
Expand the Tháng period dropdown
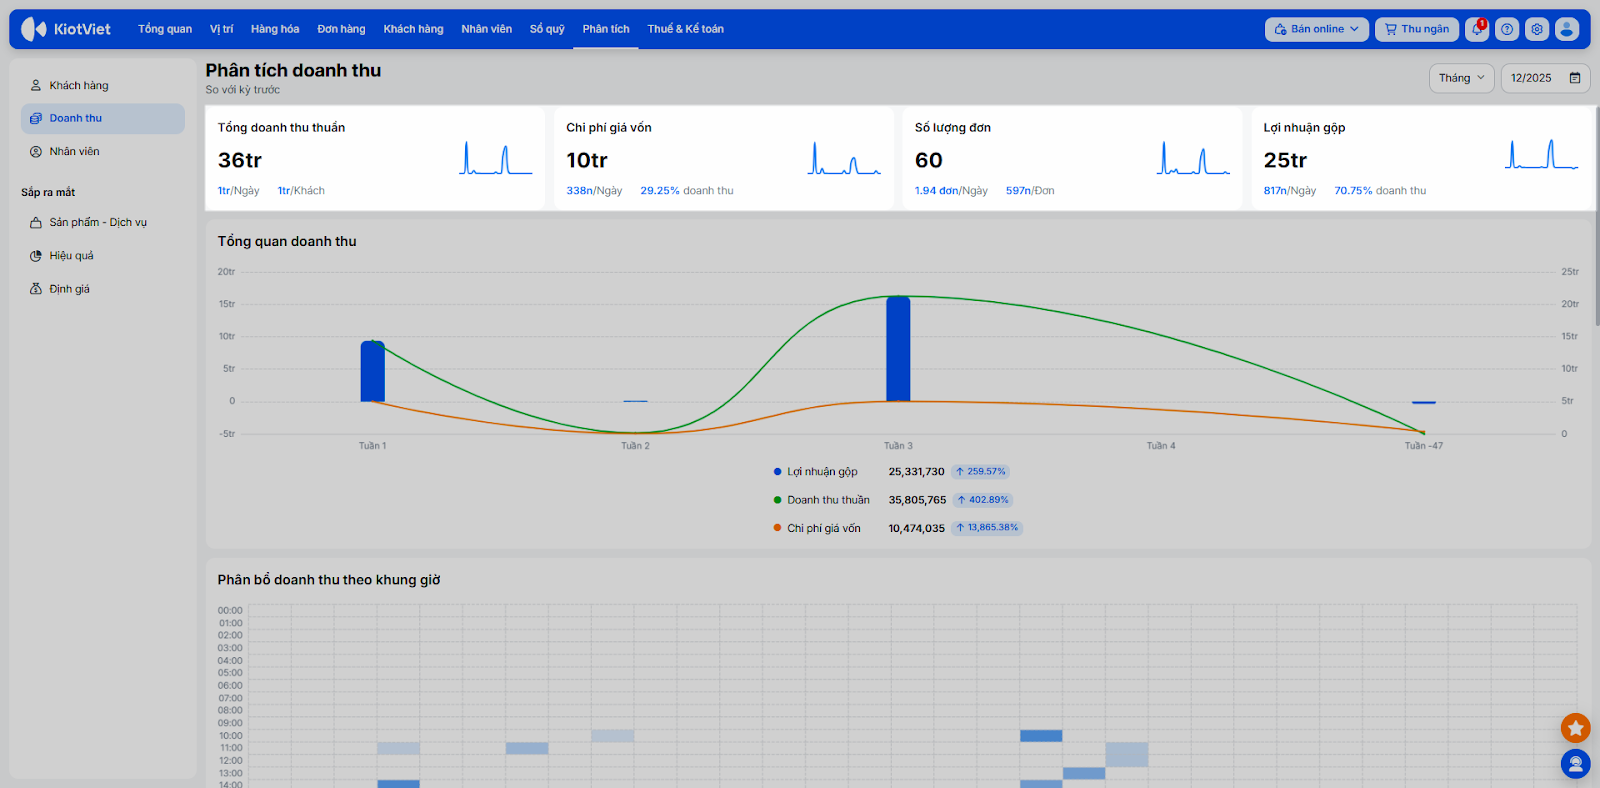pos(1461,78)
